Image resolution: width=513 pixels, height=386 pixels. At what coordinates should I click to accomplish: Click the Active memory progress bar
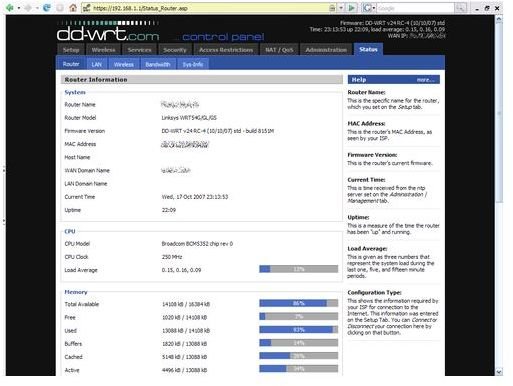coord(298,369)
